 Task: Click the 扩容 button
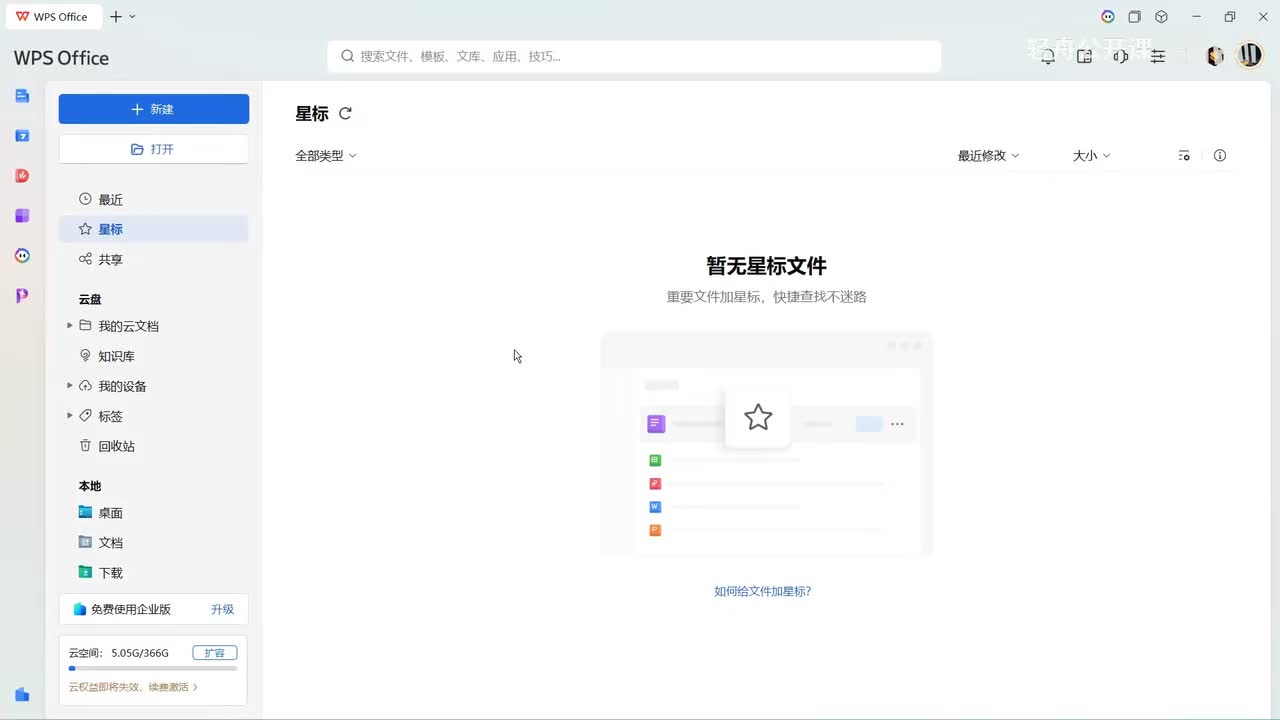tap(215, 653)
